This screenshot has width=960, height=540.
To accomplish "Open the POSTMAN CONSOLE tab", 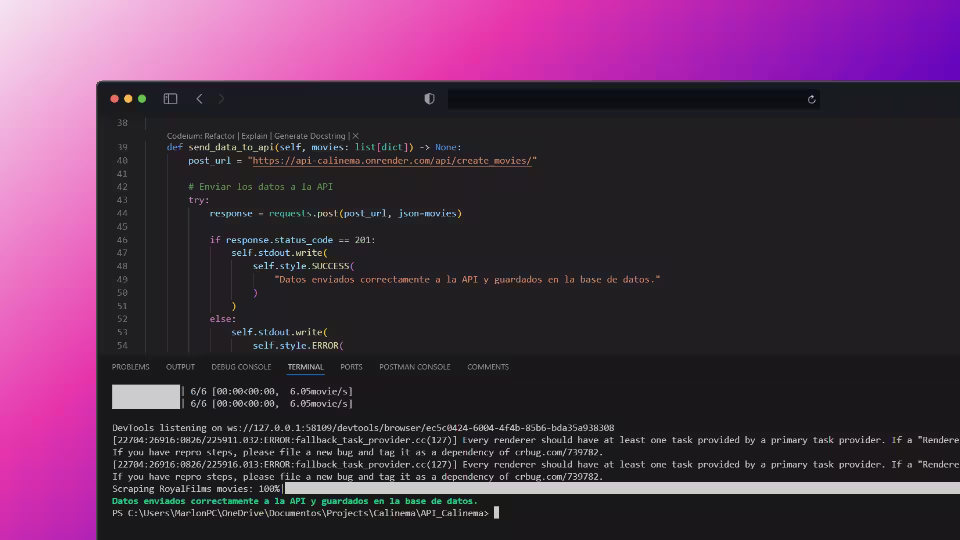I will click(414, 367).
